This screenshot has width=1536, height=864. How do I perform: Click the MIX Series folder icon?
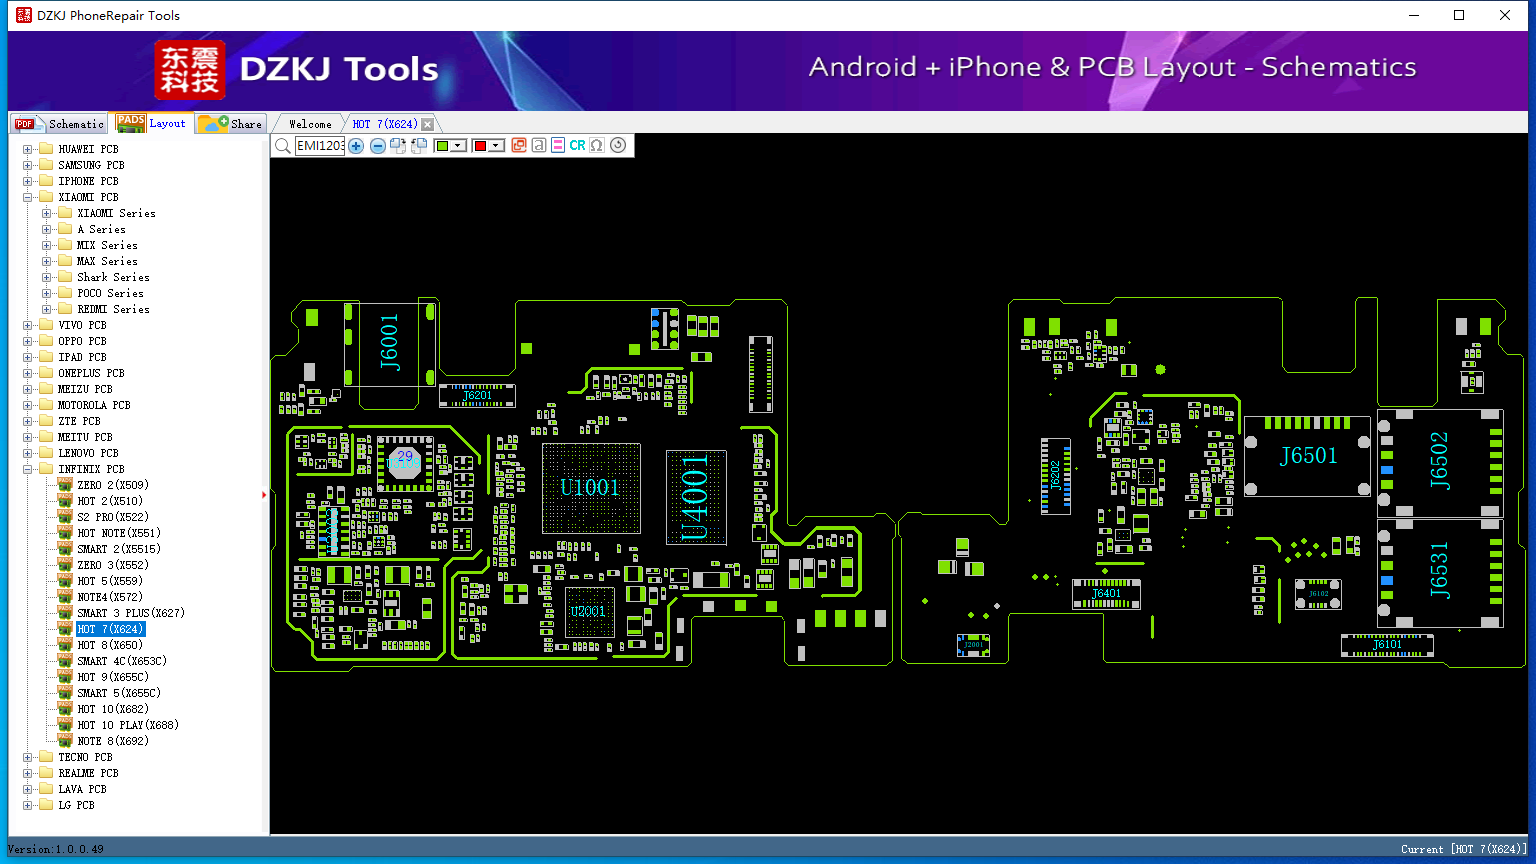[x=65, y=245]
